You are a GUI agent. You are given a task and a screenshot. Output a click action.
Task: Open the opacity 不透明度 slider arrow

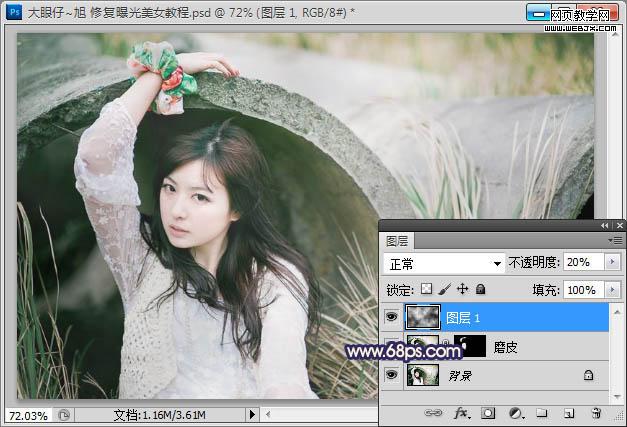coord(612,262)
